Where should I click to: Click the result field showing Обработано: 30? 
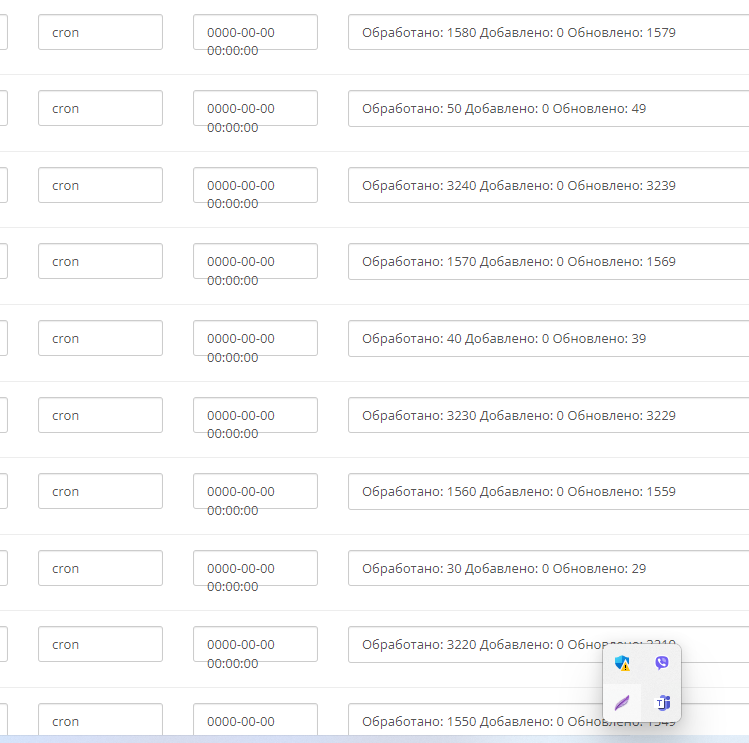point(548,568)
